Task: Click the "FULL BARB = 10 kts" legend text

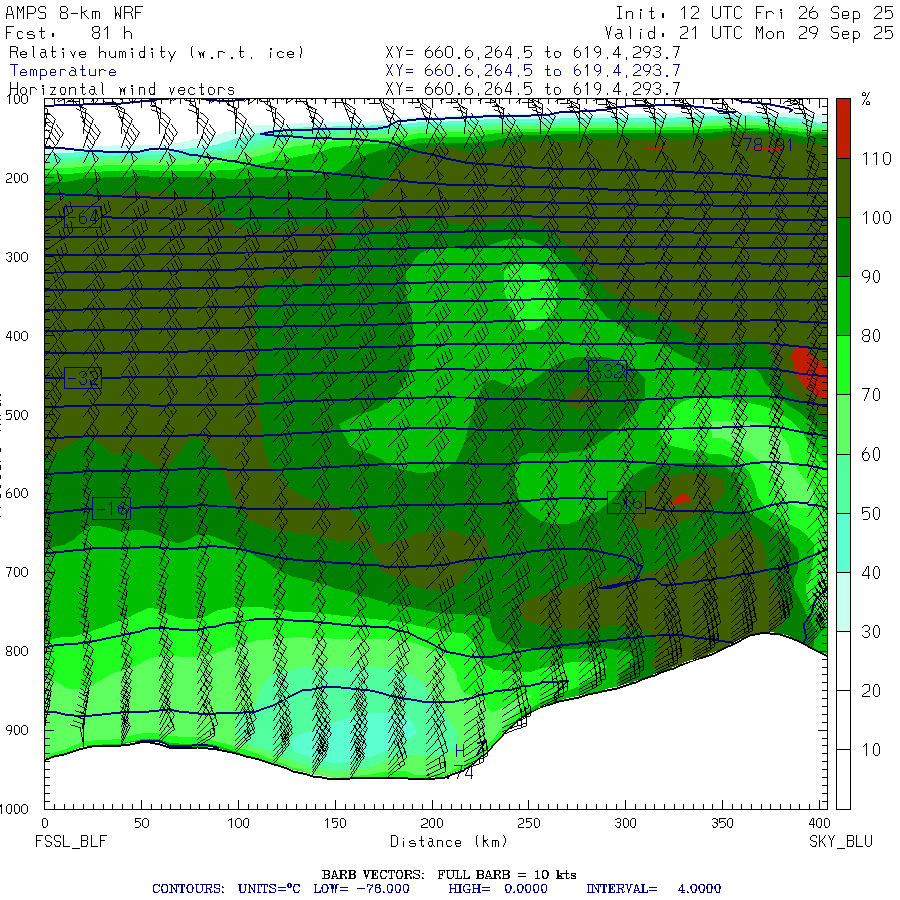Action: click(x=507, y=875)
